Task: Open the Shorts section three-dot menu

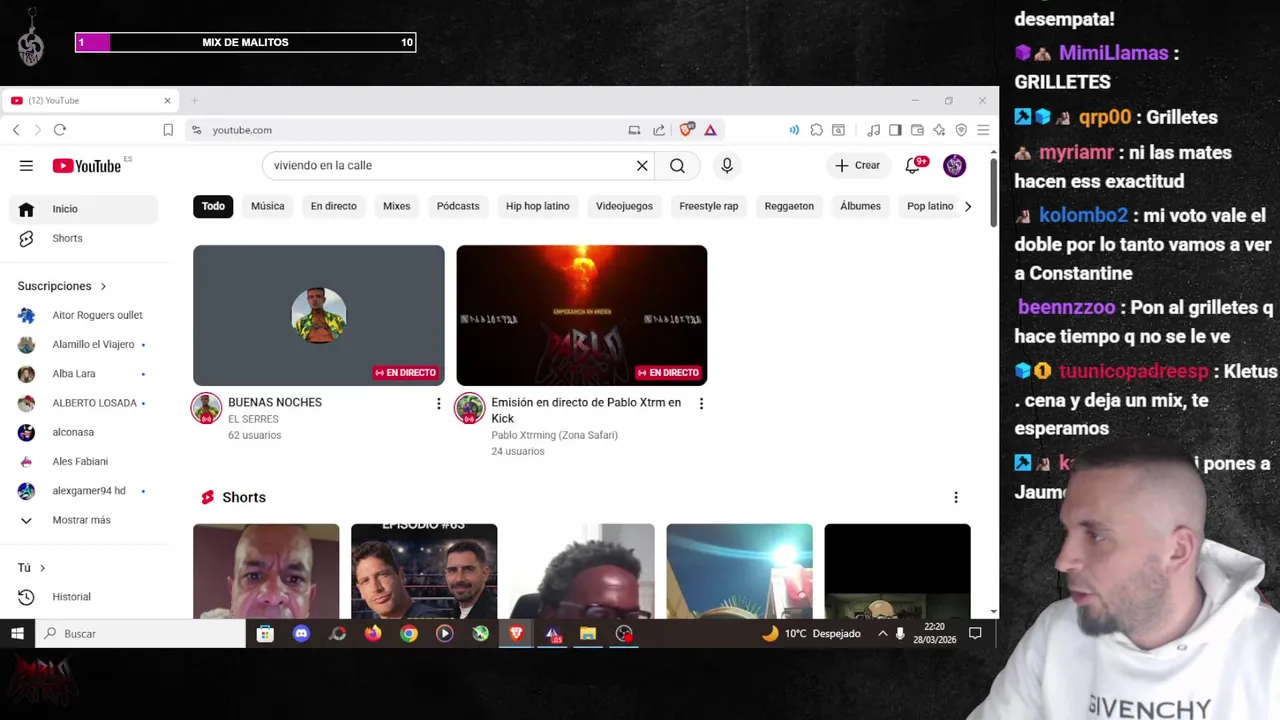Action: pos(956,497)
